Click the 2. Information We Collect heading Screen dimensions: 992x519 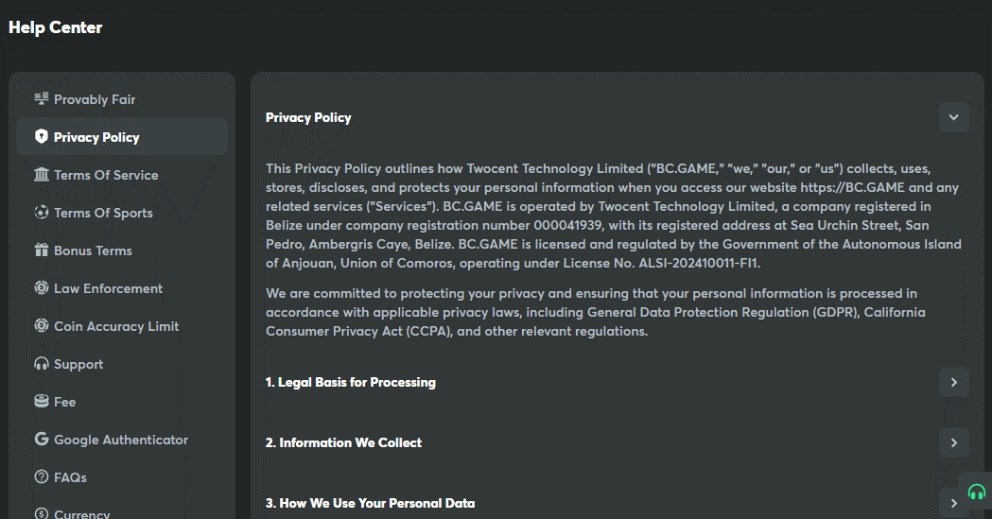click(x=343, y=442)
